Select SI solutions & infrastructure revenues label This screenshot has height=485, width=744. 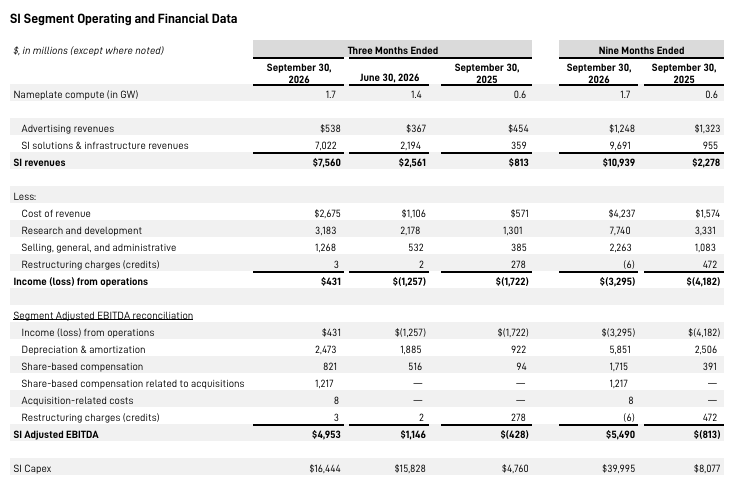coord(105,146)
